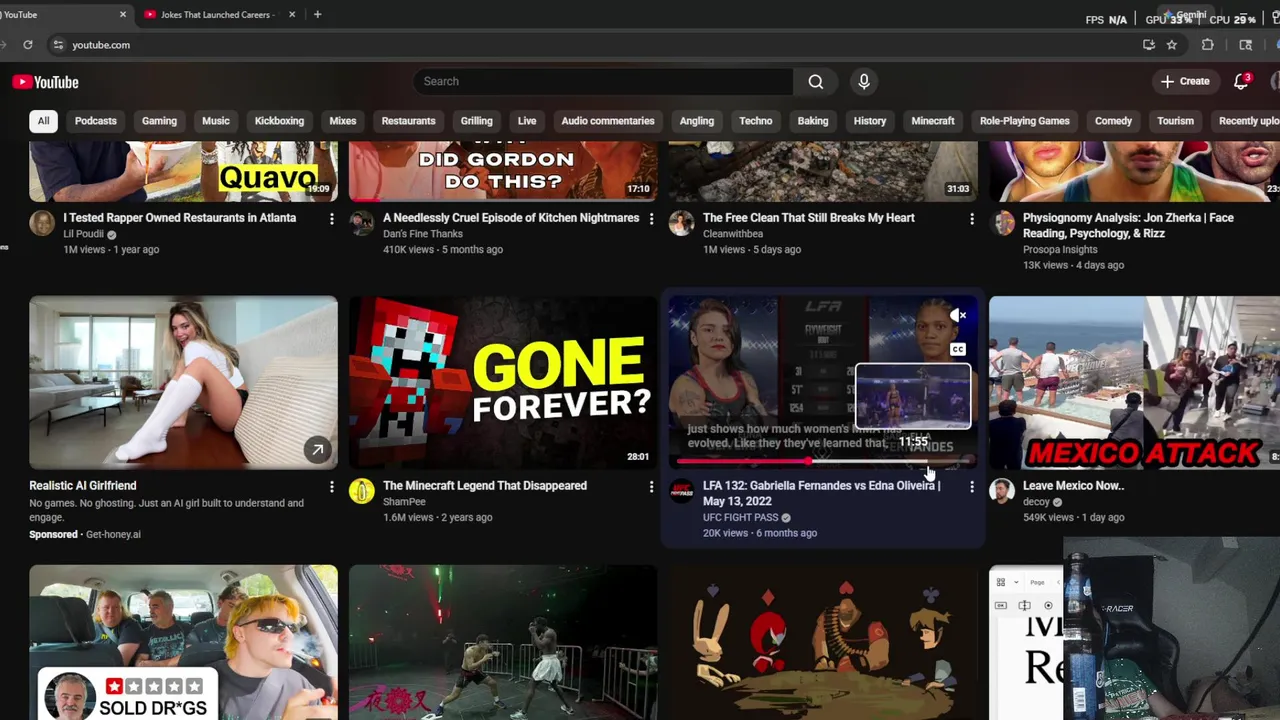Open the GONE FOREVER Minecraft thumbnail
1280x720 pixels.
click(503, 382)
